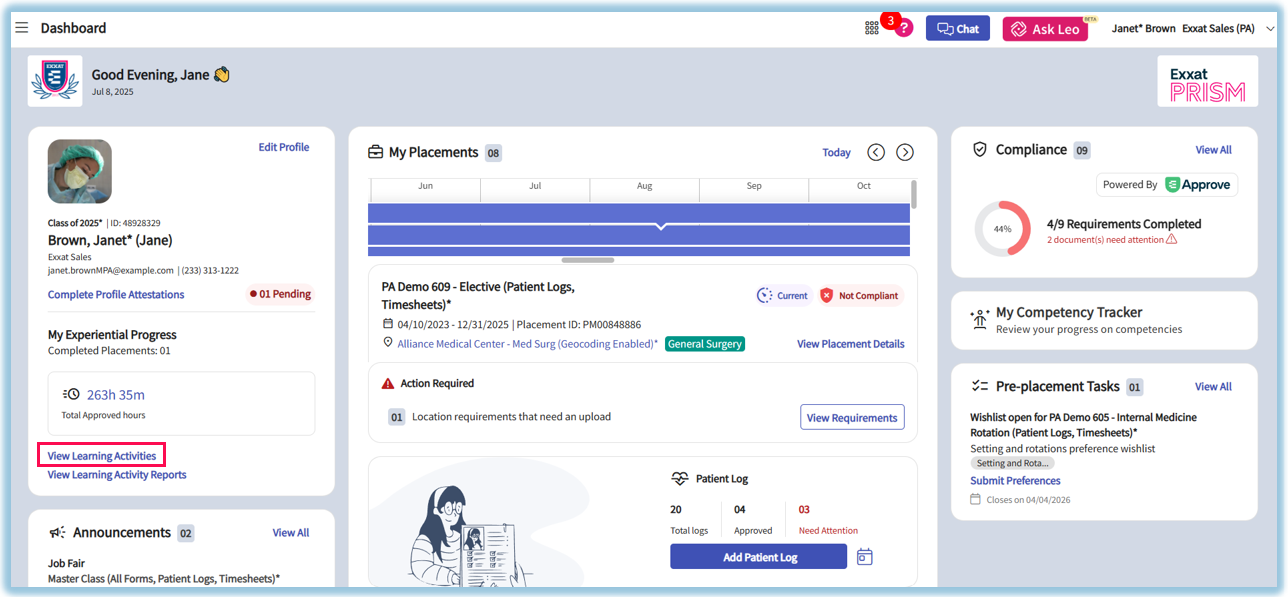Go to next timeline period arrow
Image resolution: width=1288 pixels, height=597 pixels.
(x=905, y=152)
